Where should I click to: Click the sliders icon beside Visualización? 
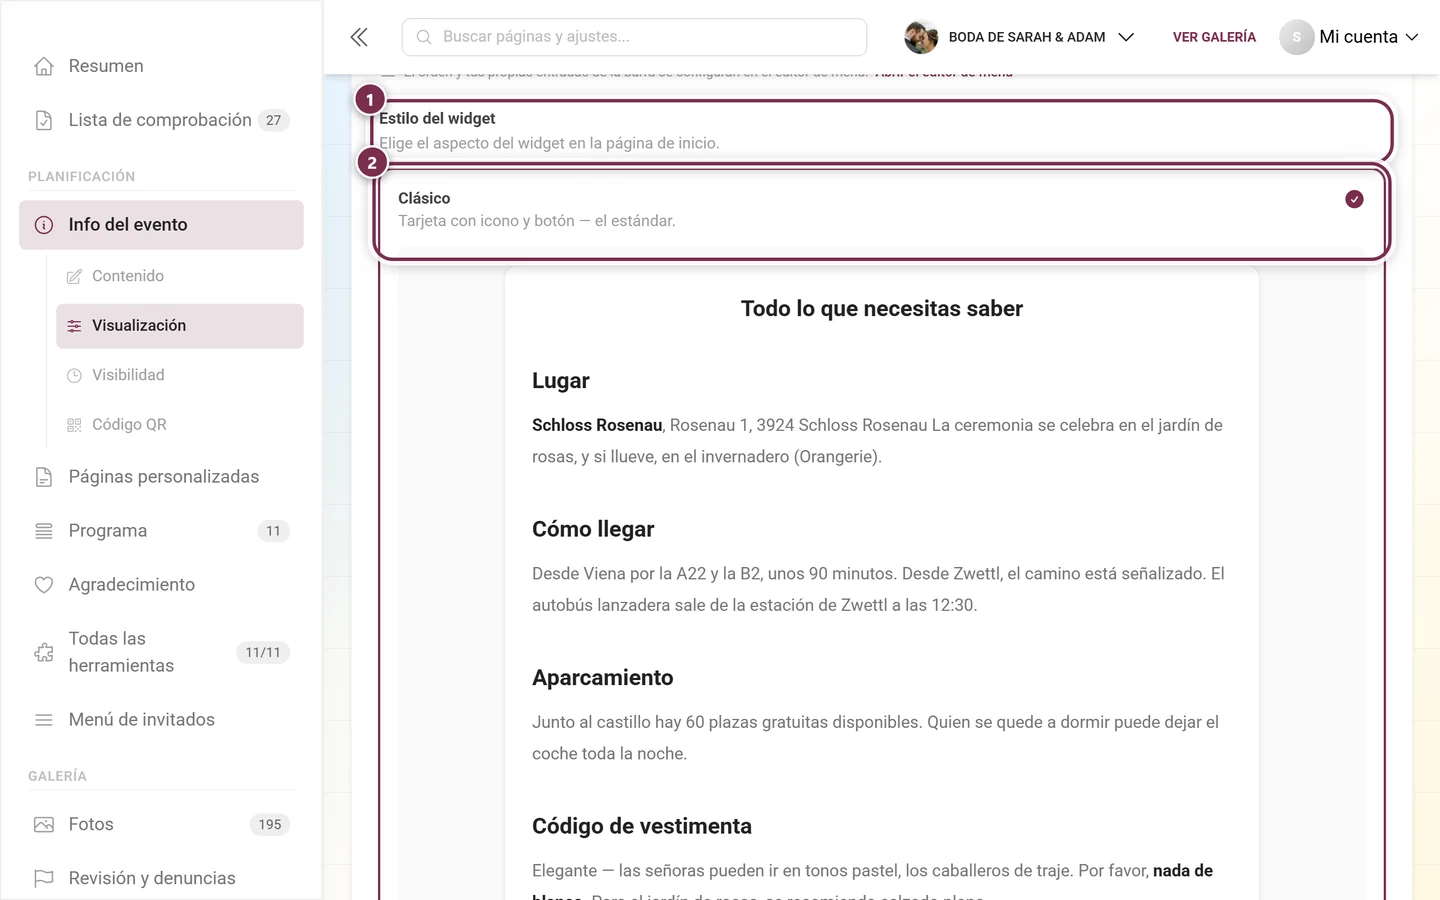74,326
